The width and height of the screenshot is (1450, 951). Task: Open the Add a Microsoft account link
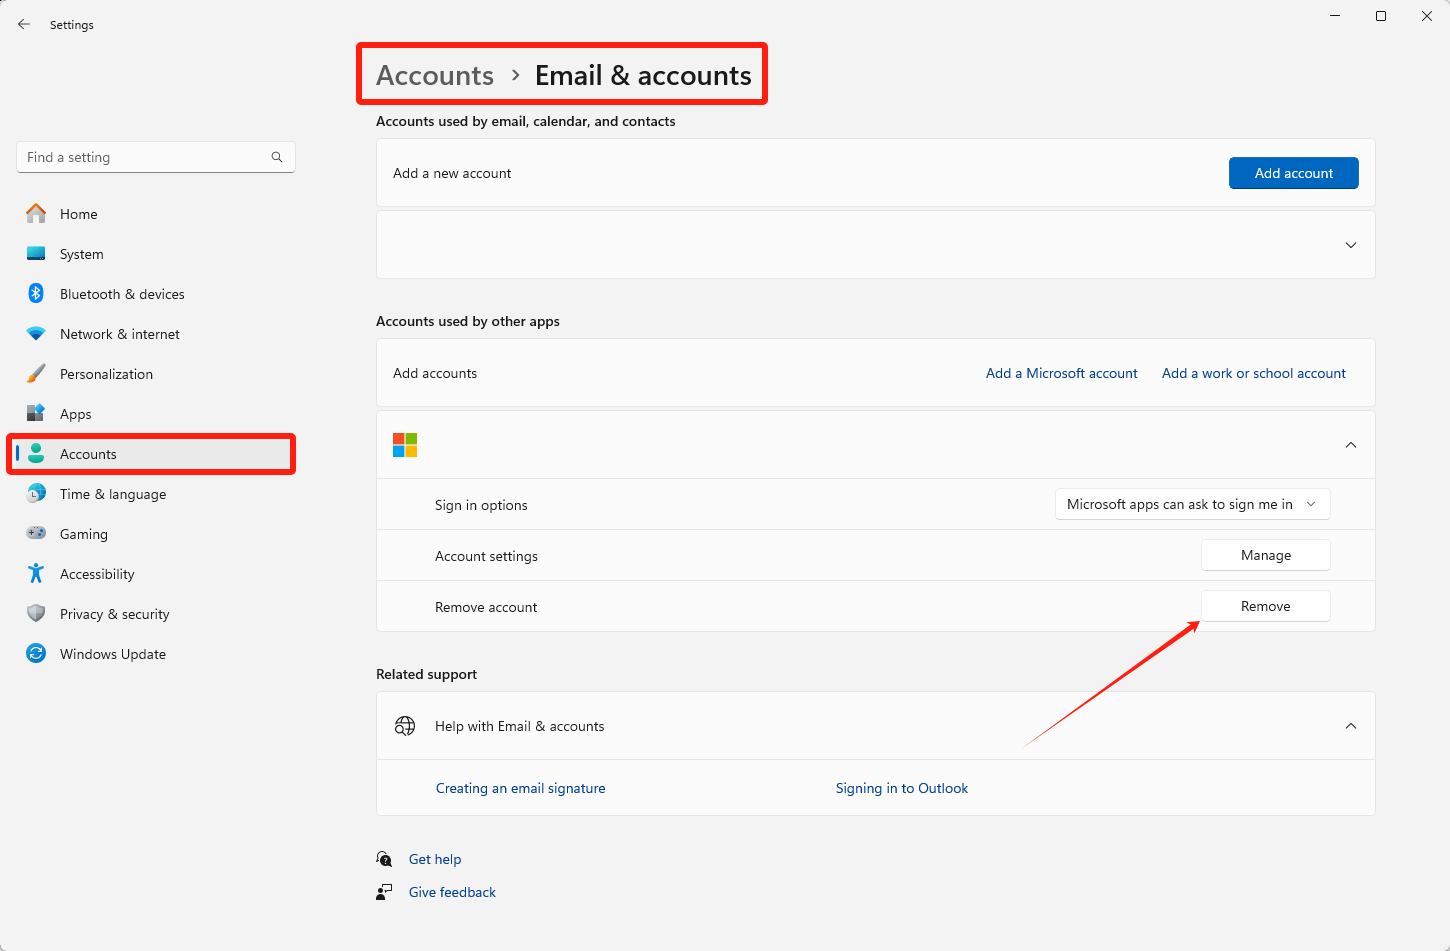(x=1061, y=373)
